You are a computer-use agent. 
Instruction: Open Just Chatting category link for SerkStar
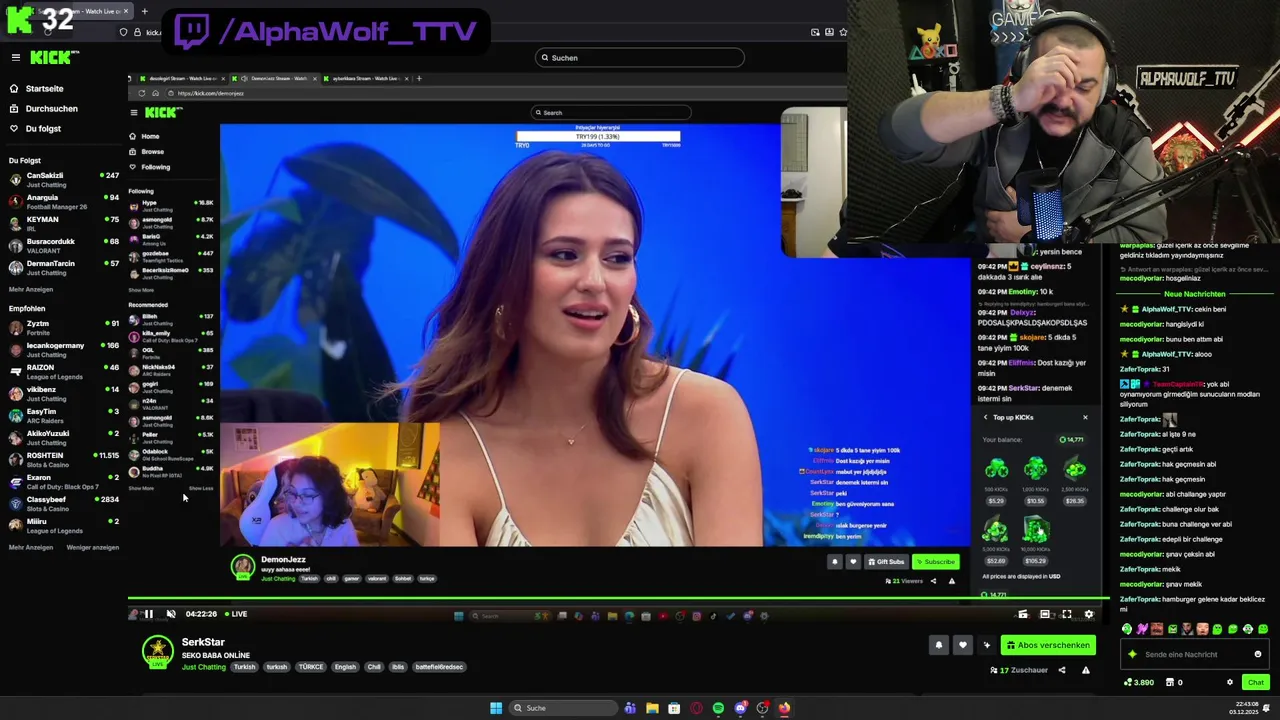(x=204, y=667)
